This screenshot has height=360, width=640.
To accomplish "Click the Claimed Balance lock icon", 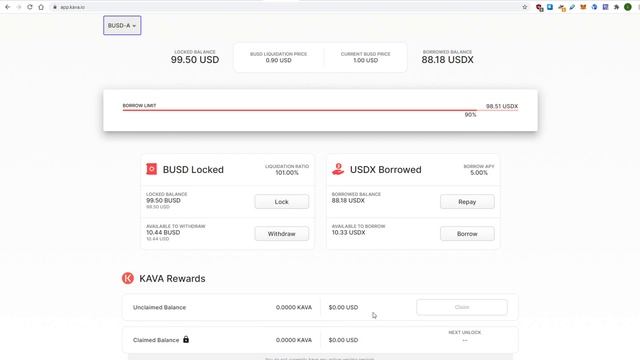I will coord(186,340).
